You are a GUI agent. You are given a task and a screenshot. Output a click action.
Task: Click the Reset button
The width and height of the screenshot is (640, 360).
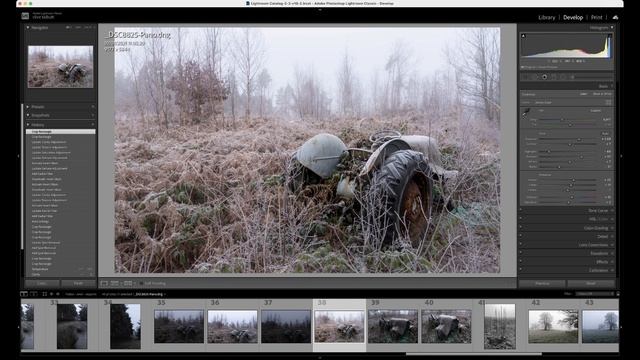coord(591,283)
